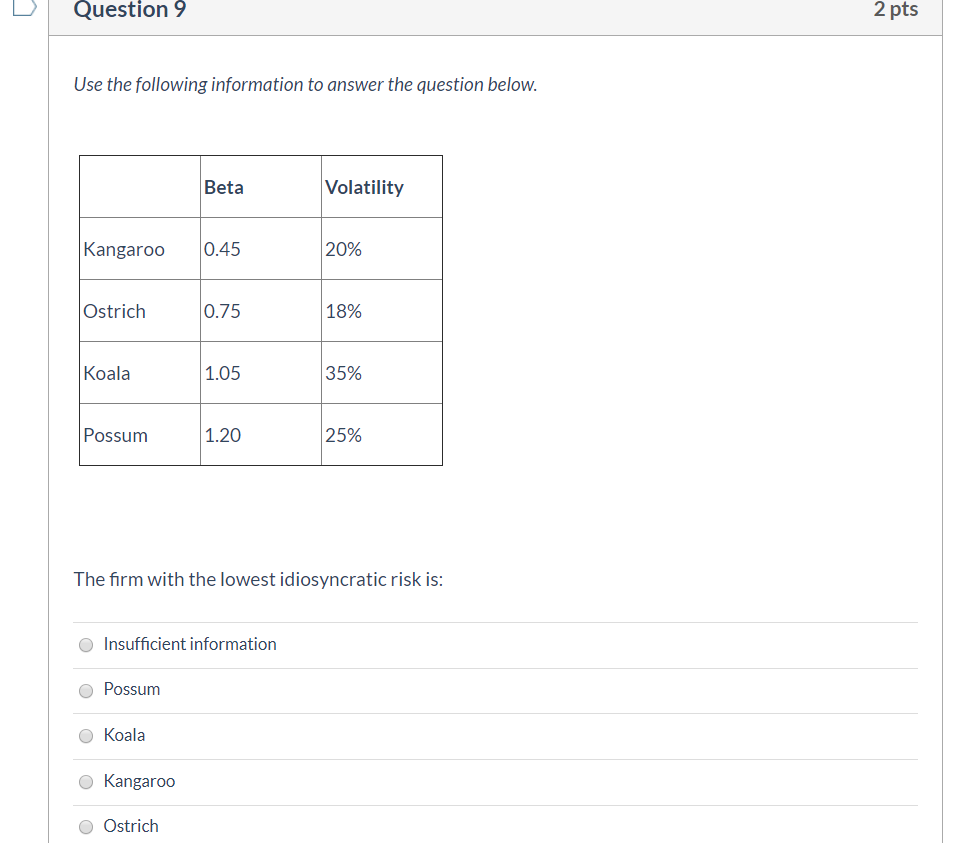Viewport: 957px width, 843px height.
Task: Click the Question 9 header title
Action: (x=128, y=10)
